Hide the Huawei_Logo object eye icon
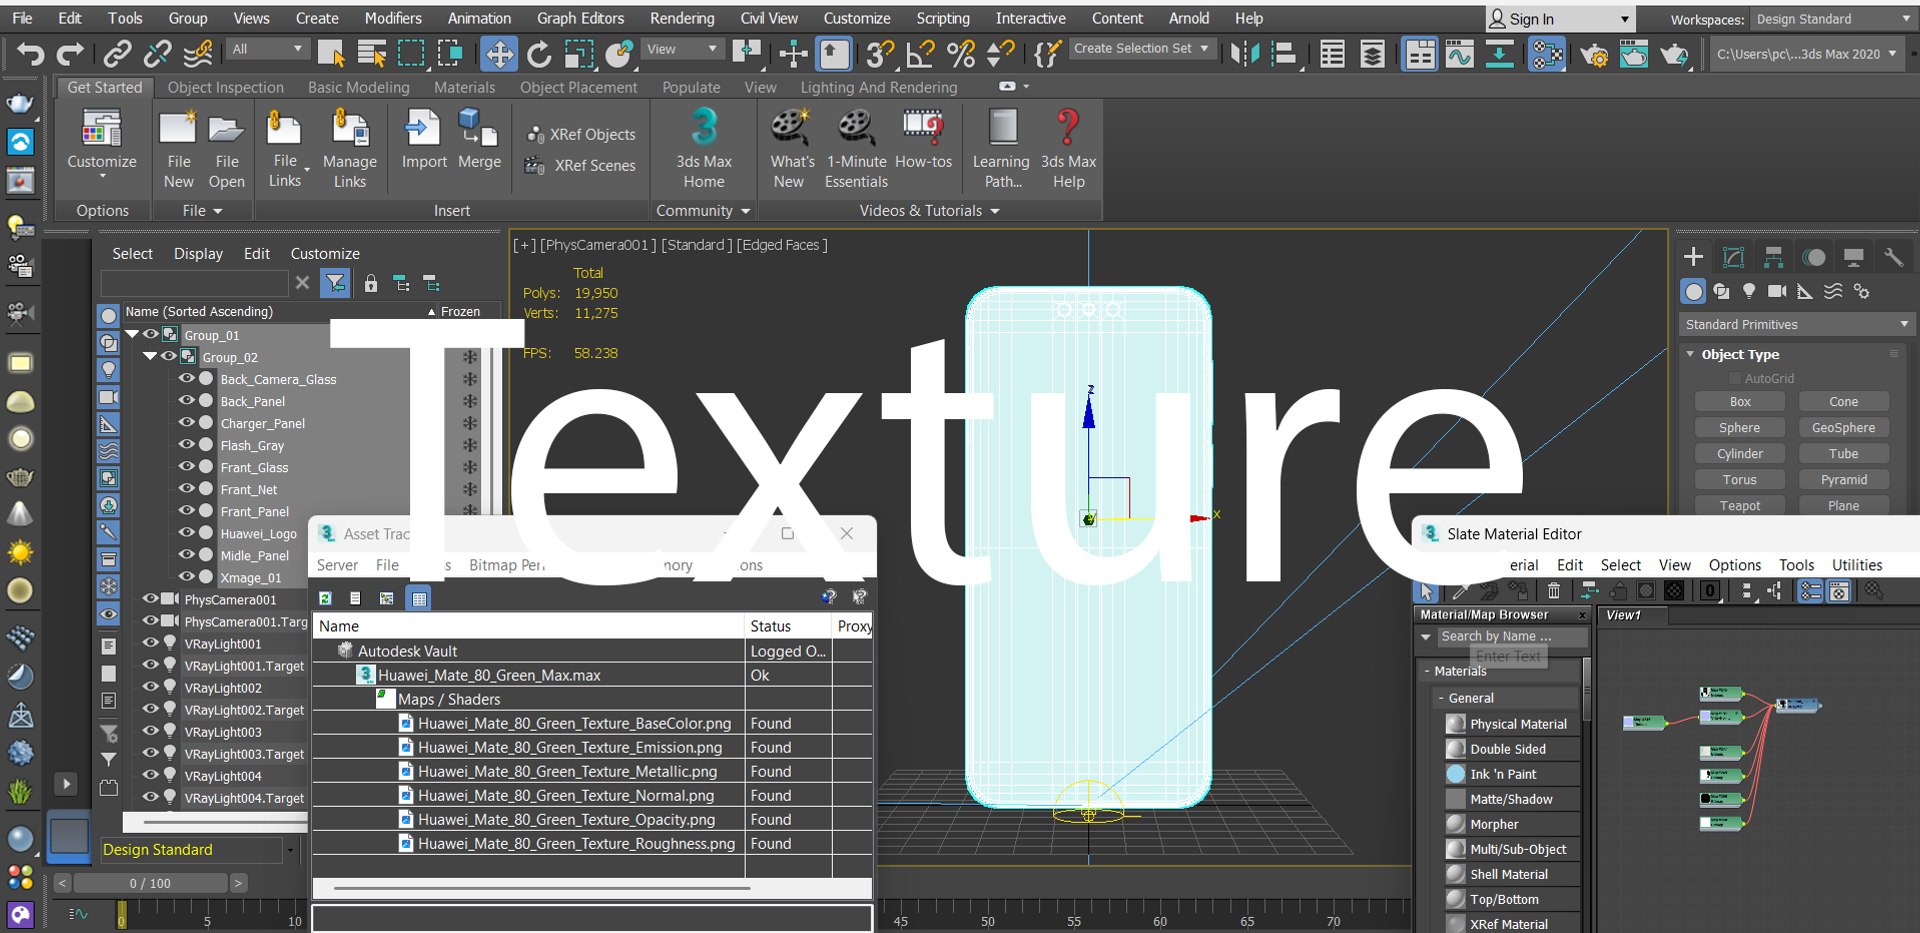The image size is (1920, 933). coord(186,533)
